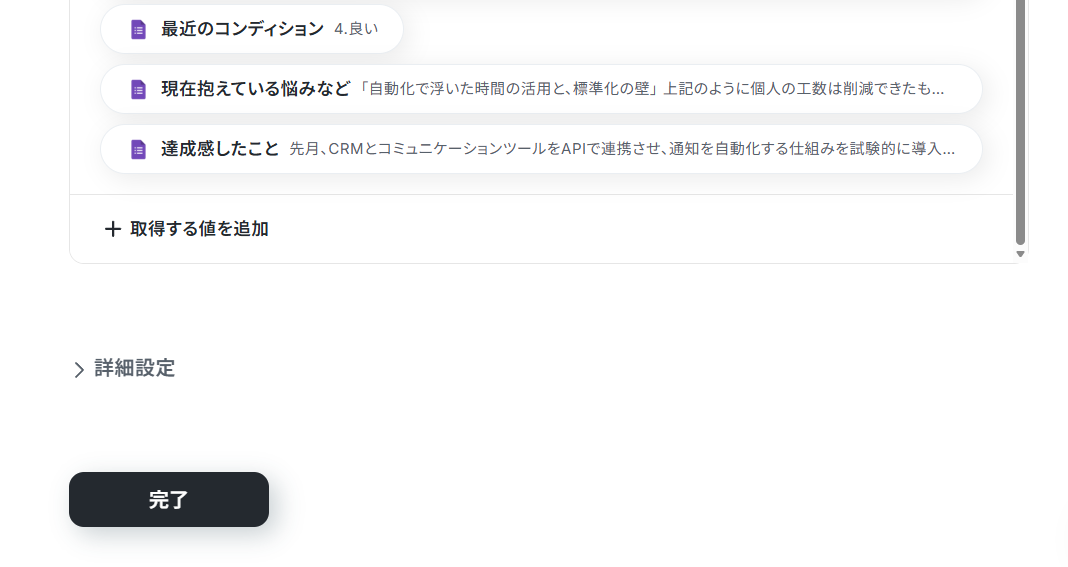The image size is (1068, 567).
Task: Click the word API in the 達成感 preview
Action: [573, 149]
